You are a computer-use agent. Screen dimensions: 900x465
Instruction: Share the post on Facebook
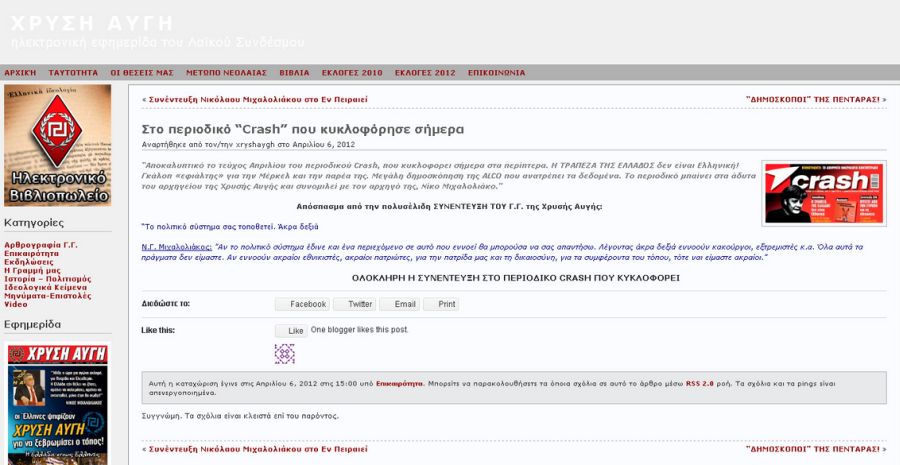pyautogui.click(x=302, y=304)
